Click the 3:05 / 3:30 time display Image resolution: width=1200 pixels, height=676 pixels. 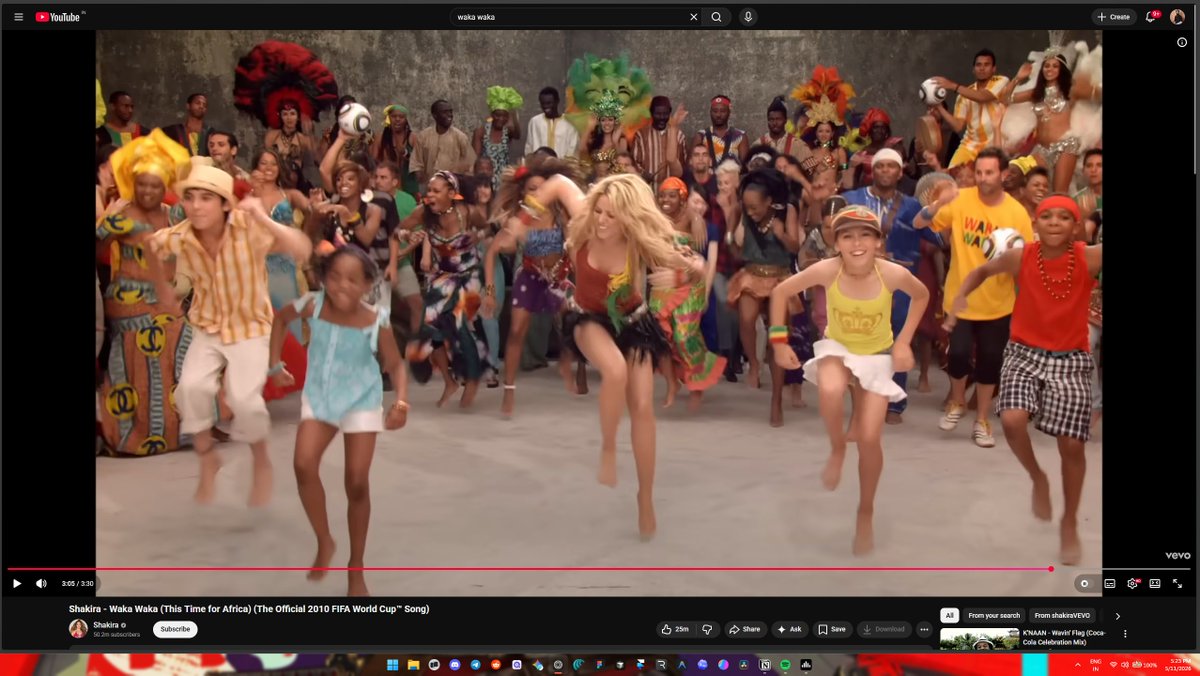(77, 583)
